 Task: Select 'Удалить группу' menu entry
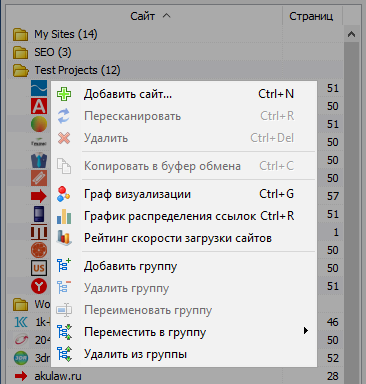184,288
